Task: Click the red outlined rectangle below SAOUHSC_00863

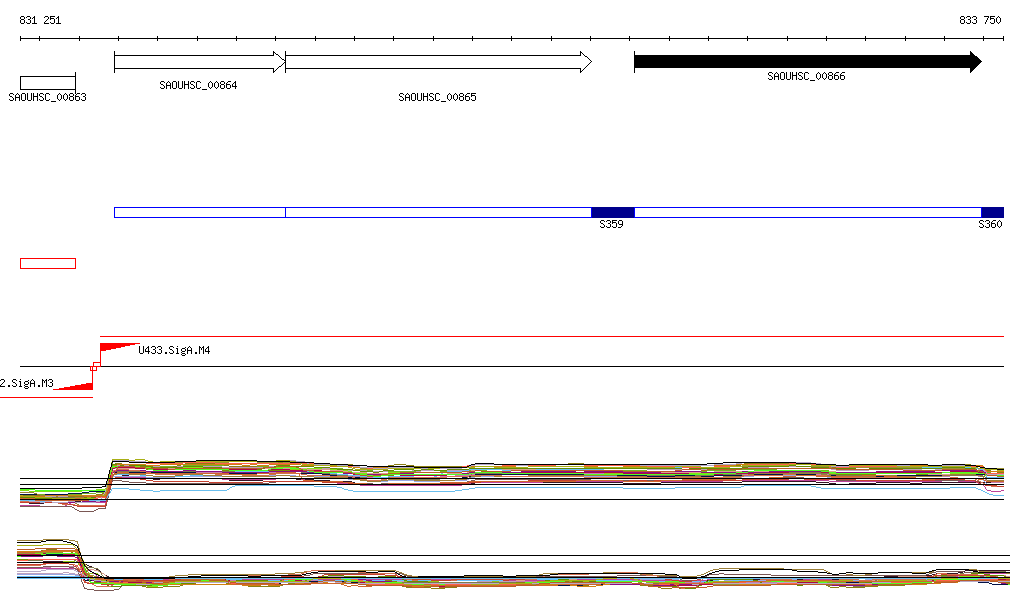Action: tap(48, 263)
